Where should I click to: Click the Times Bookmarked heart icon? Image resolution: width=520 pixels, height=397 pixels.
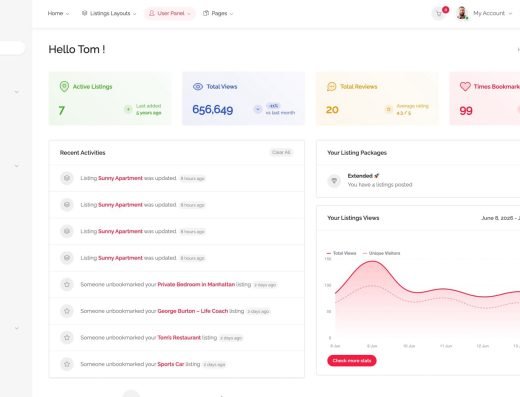(x=465, y=87)
